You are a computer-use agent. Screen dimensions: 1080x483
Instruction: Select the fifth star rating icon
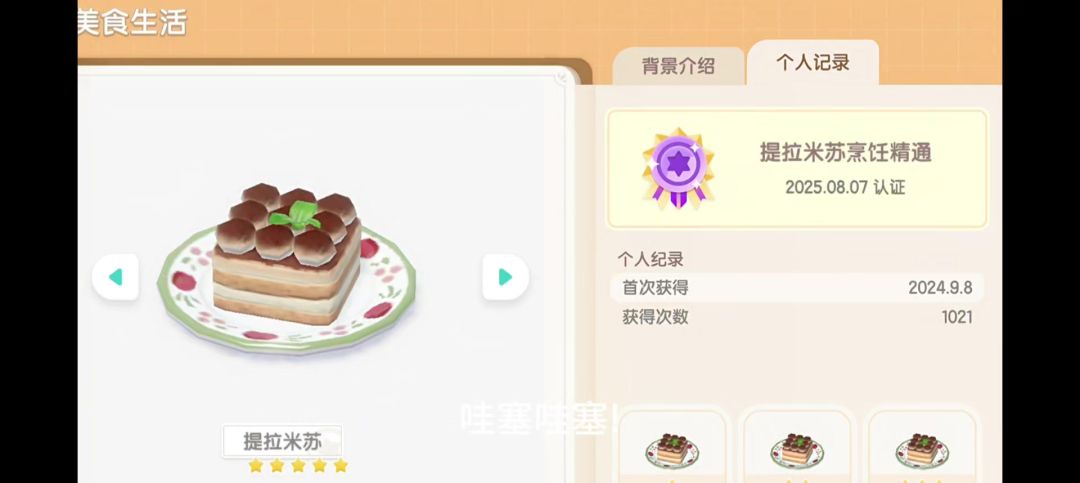pos(341,466)
